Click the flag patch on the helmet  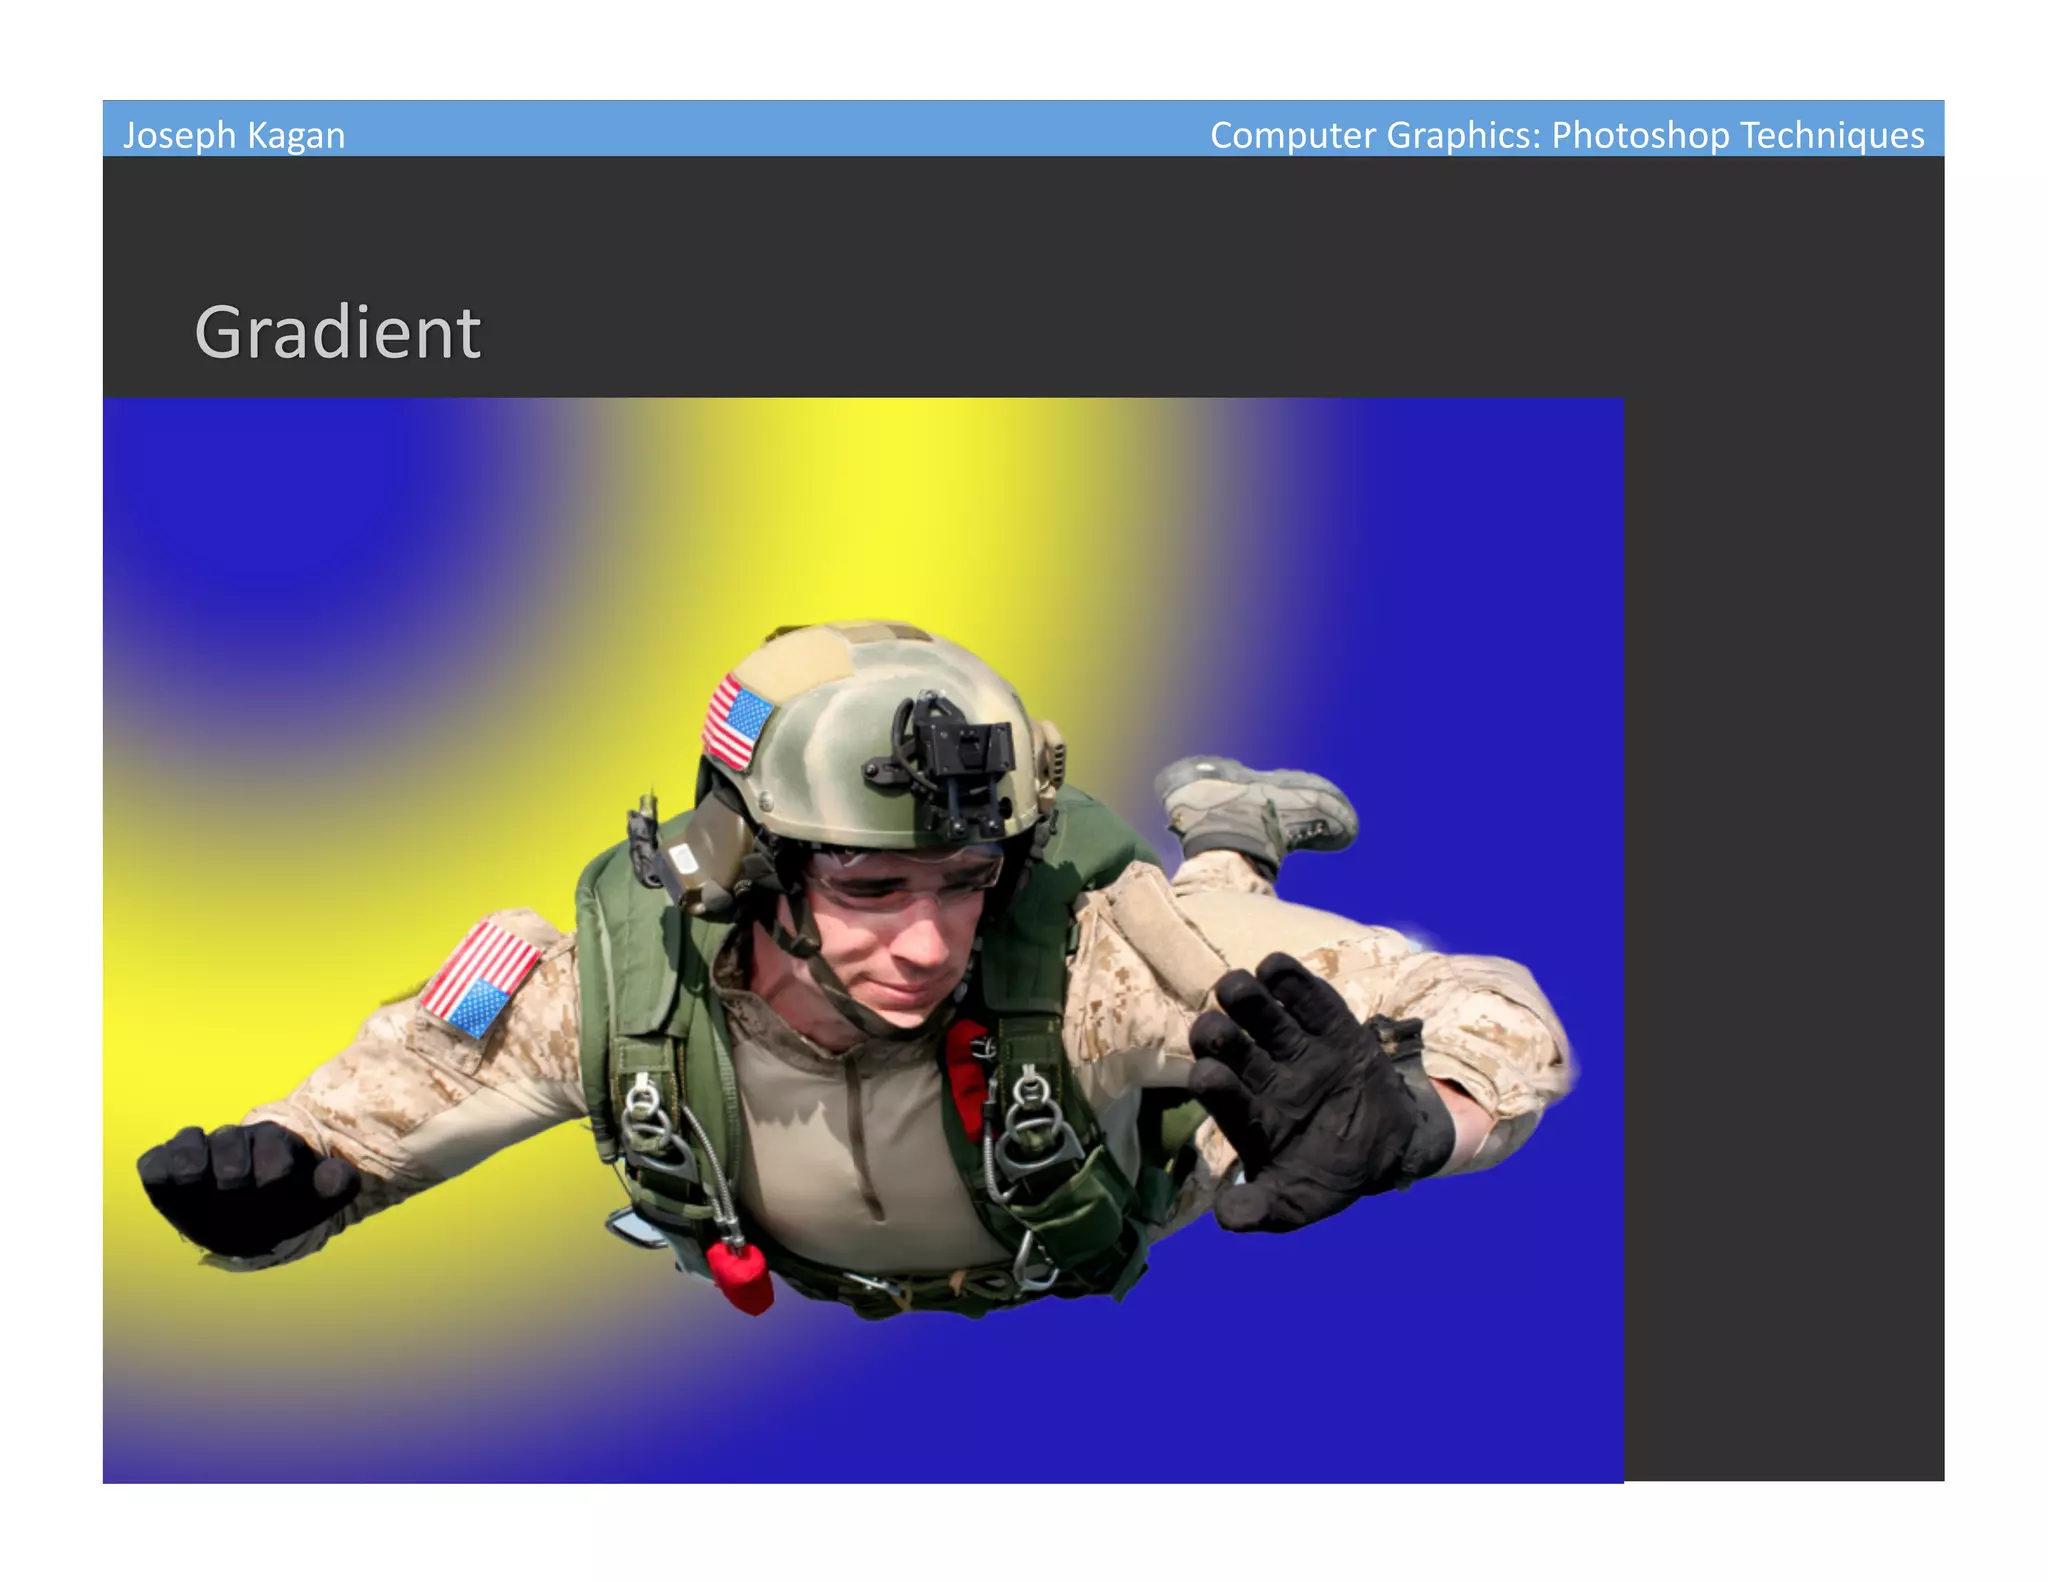738,721
